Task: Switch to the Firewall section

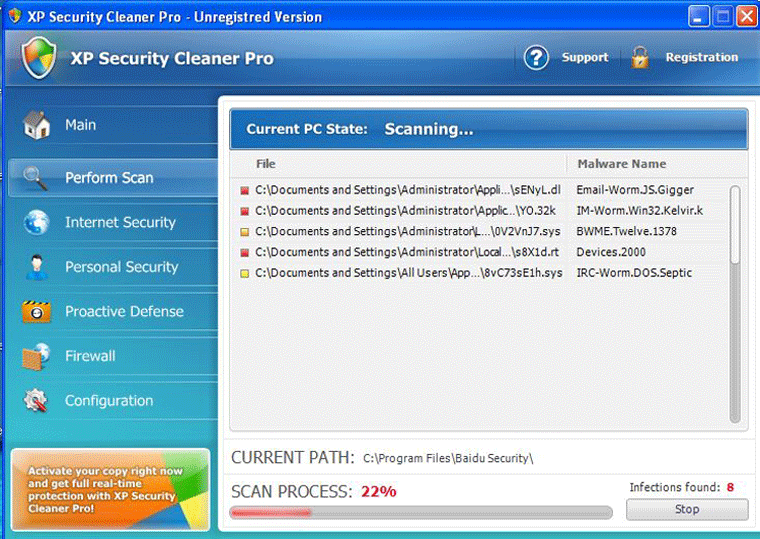Action: coord(90,356)
